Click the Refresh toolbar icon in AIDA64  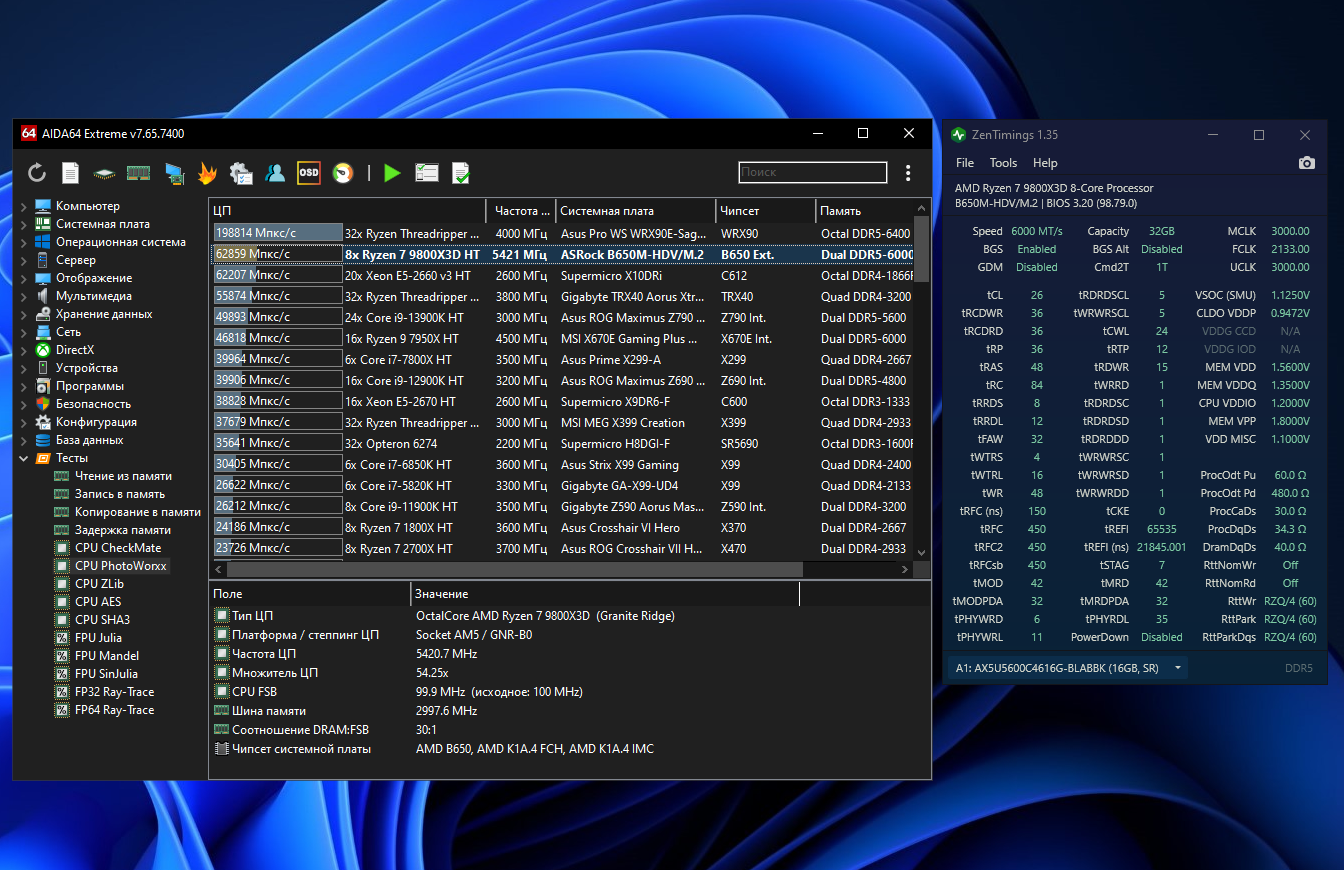coord(37,173)
